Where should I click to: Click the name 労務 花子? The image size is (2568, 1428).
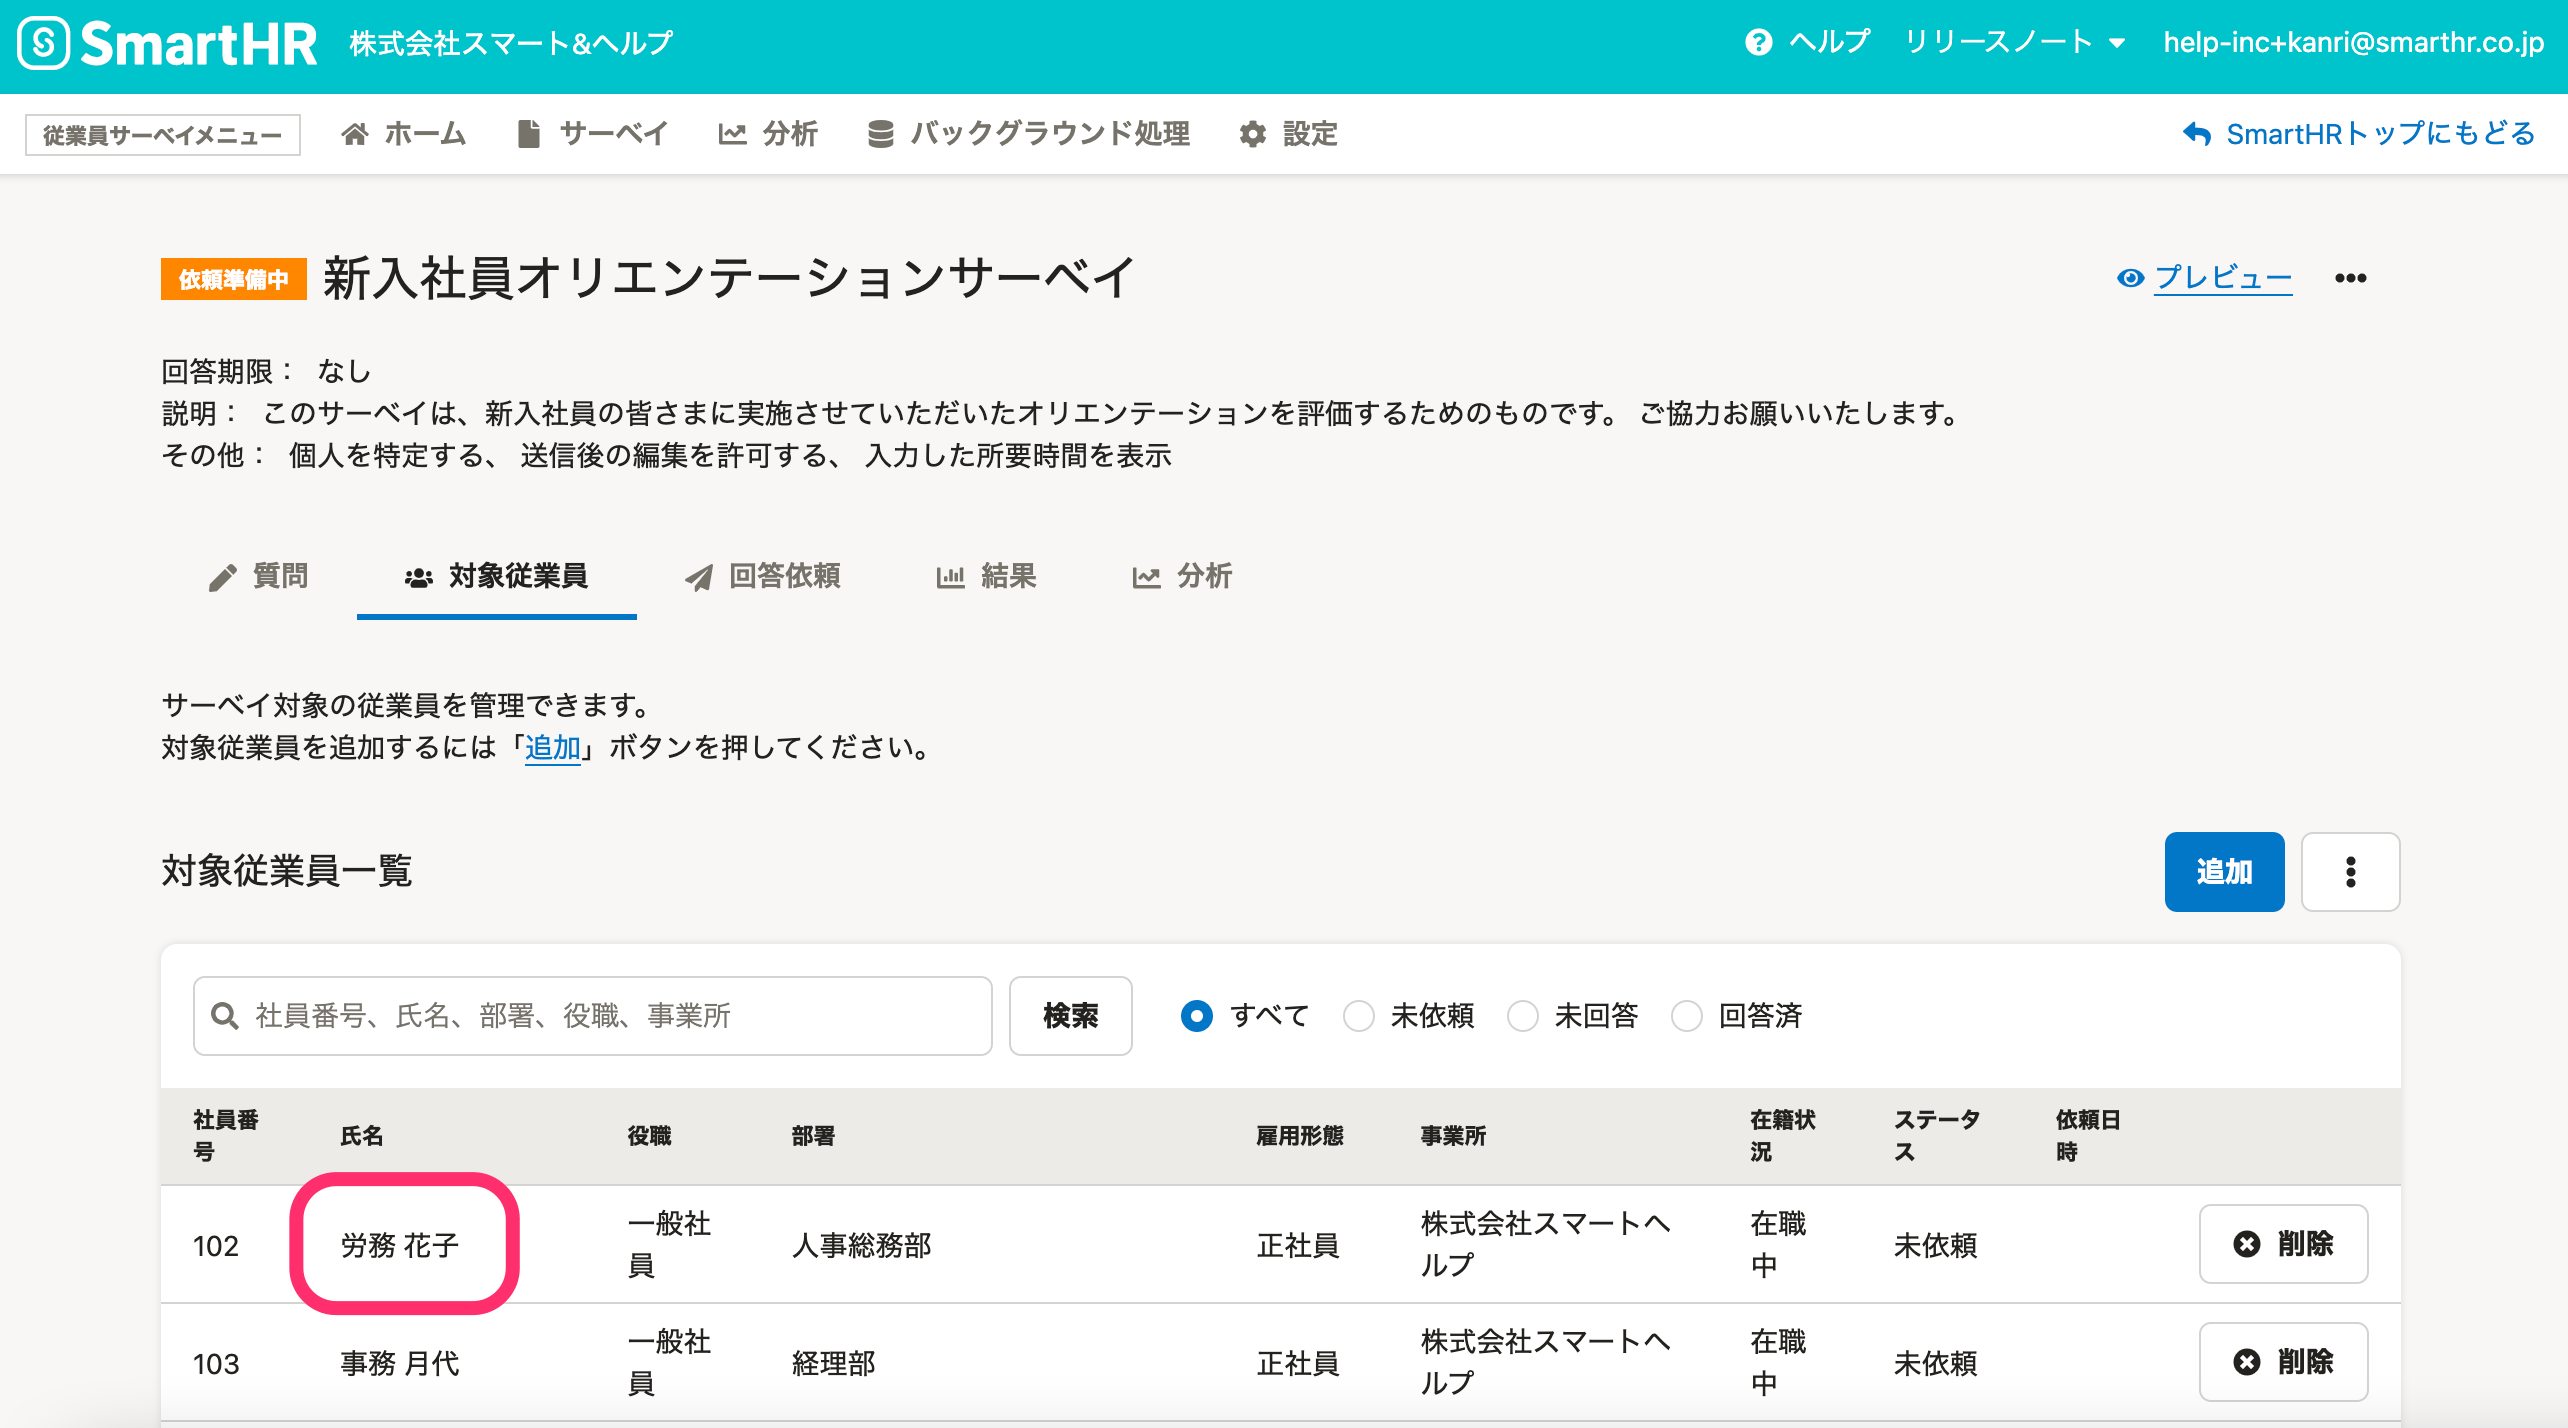click(x=400, y=1245)
